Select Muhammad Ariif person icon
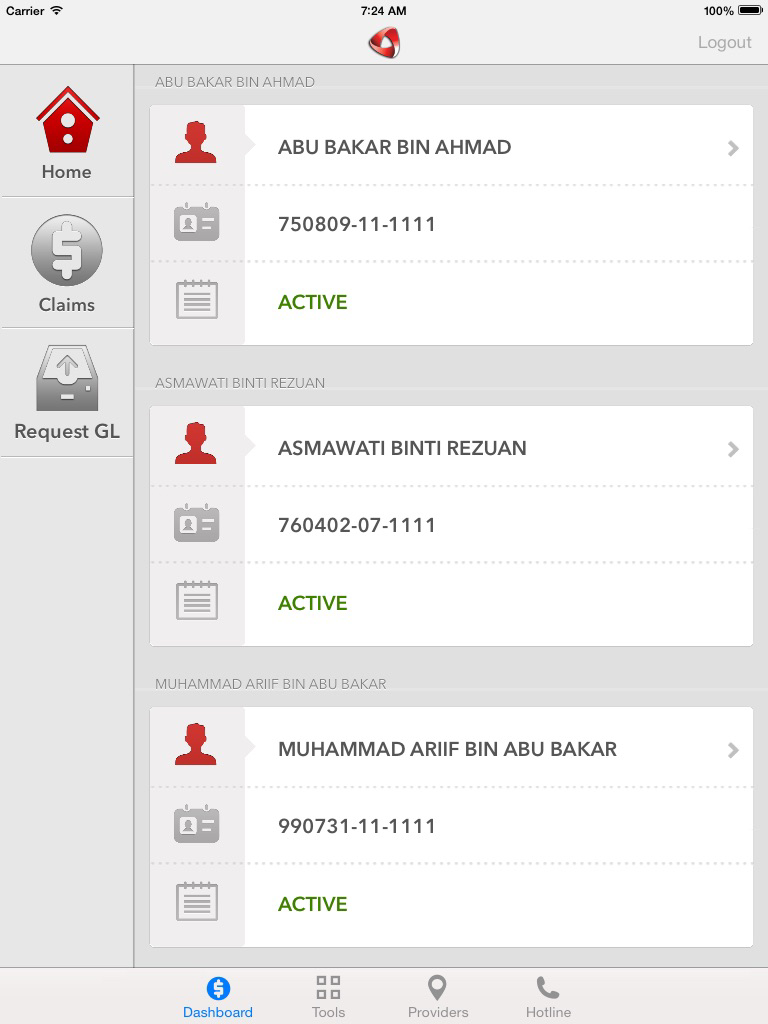The image size is (768, 1024). 195,744
